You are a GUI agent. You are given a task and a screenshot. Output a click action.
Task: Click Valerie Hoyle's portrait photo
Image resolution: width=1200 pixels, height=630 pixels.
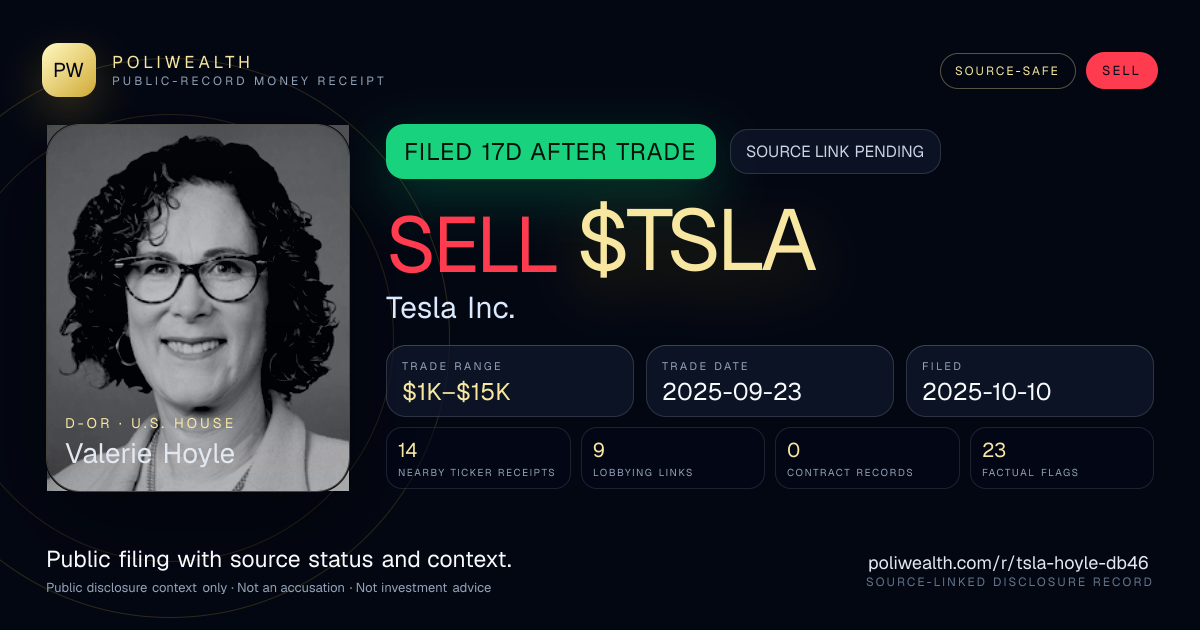tap(198, 308)
